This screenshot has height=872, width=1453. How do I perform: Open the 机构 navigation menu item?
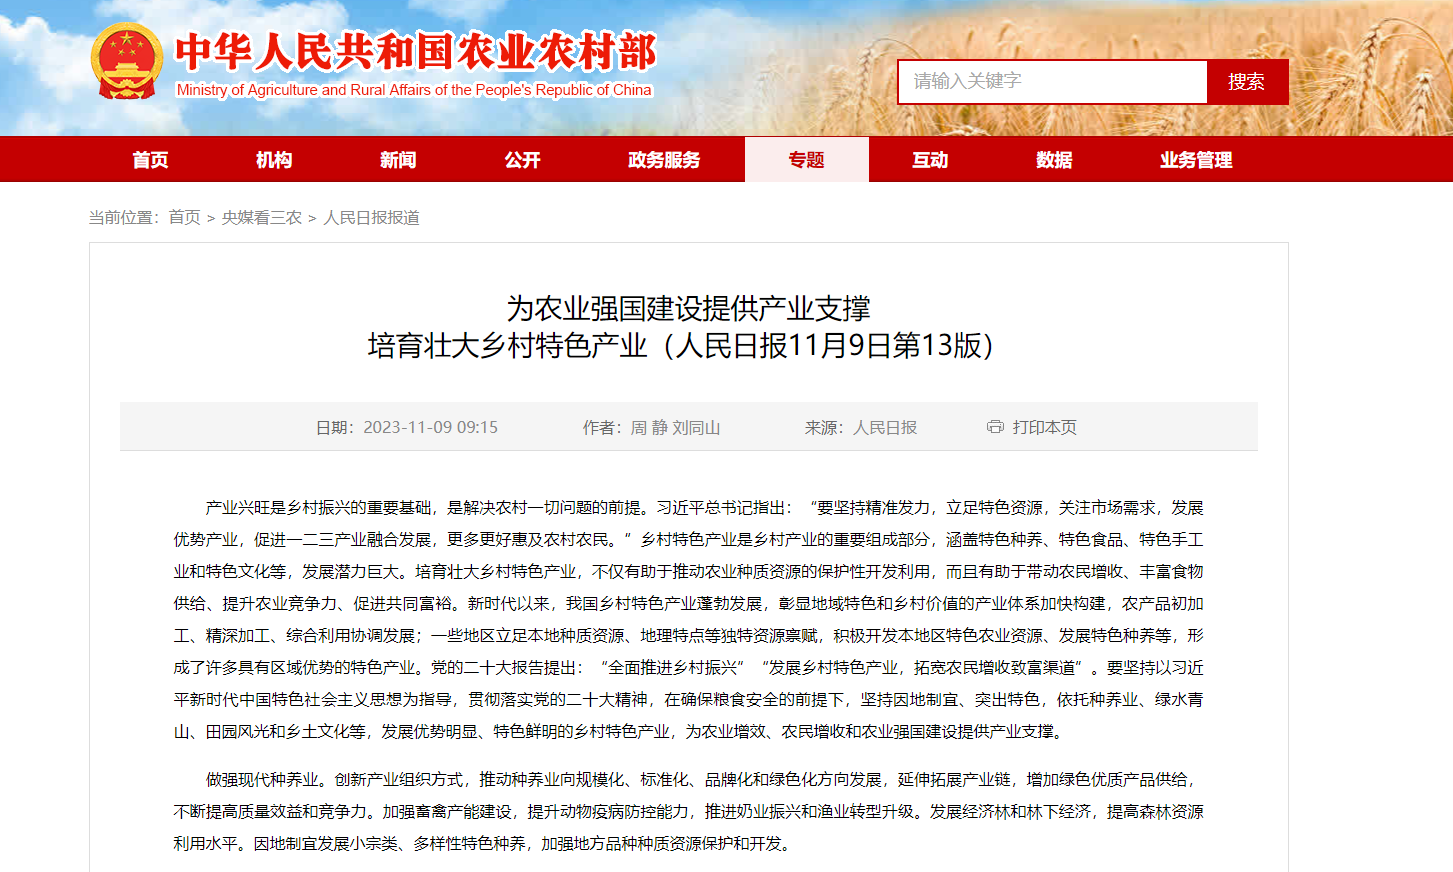[274, 160]
